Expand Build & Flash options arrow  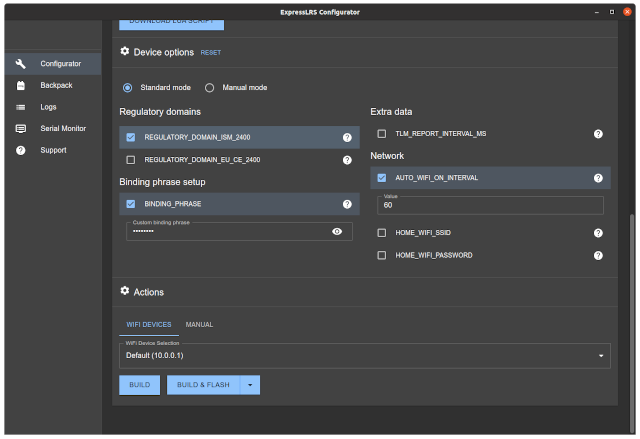(250, 385)
